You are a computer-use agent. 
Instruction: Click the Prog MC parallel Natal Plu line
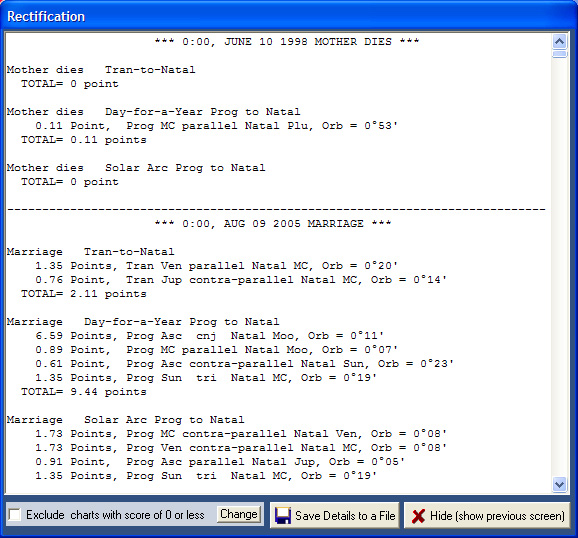(216, 126)
